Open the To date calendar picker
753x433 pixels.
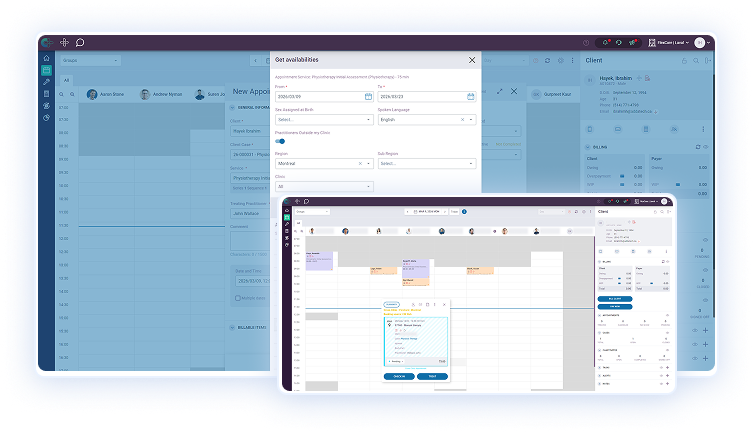pyautogui.click(x=470, y=96)
